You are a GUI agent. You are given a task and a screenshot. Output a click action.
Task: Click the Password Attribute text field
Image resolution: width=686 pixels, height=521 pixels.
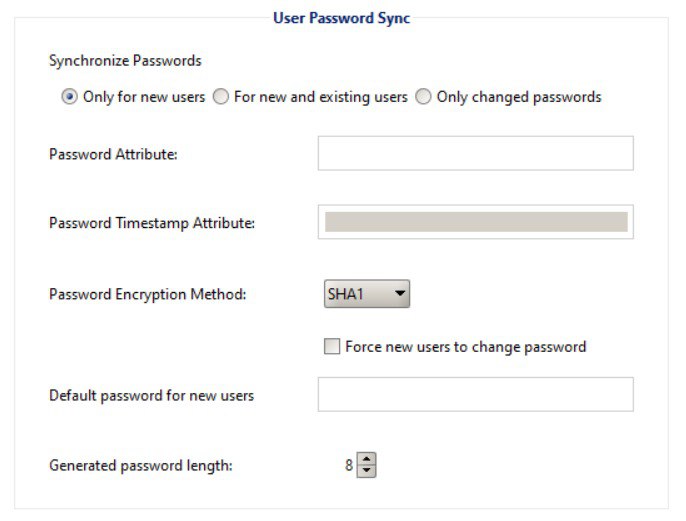tap(475, 153)
